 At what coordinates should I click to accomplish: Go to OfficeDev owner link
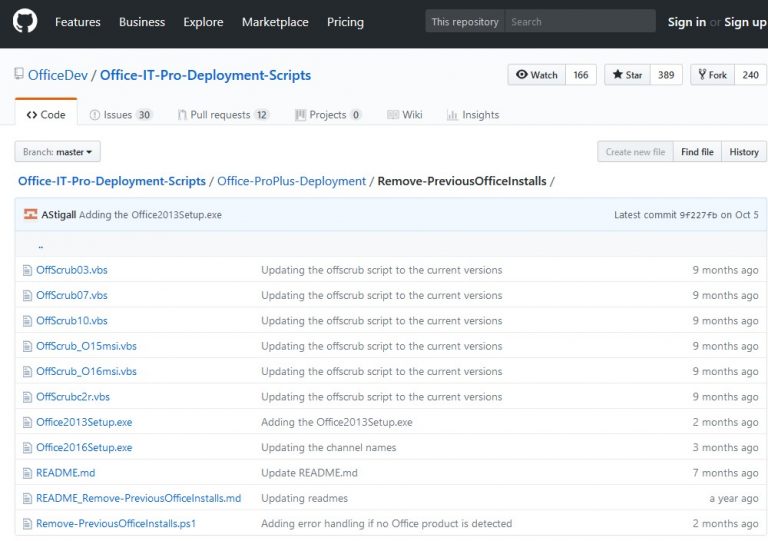(x=58, y=75)
